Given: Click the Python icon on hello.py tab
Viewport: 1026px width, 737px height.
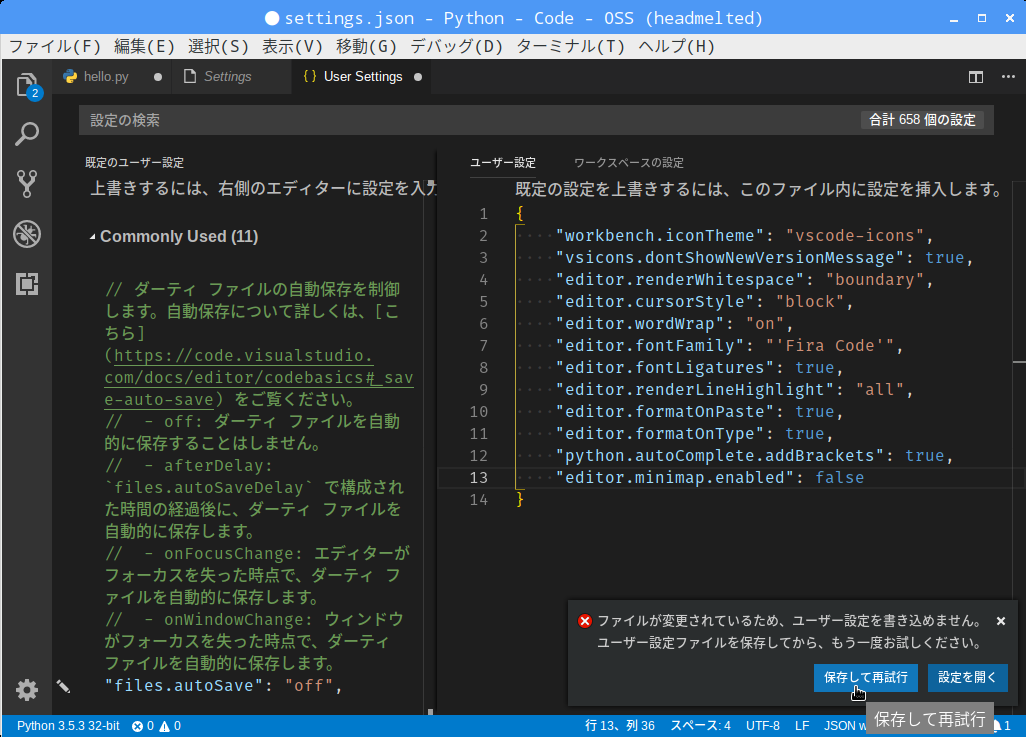Looking at the screenshot, I should point(70,77).
